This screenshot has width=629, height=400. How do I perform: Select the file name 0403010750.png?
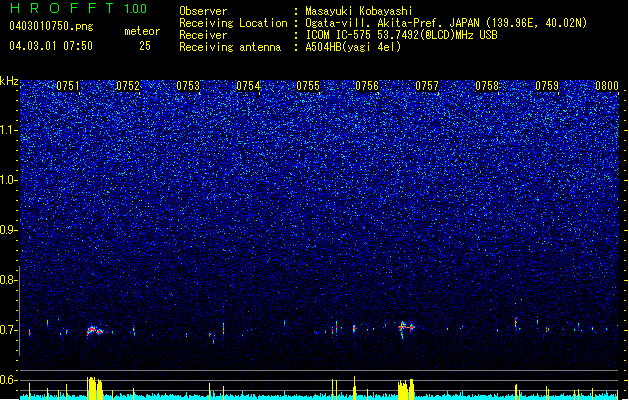coord(51,26)
